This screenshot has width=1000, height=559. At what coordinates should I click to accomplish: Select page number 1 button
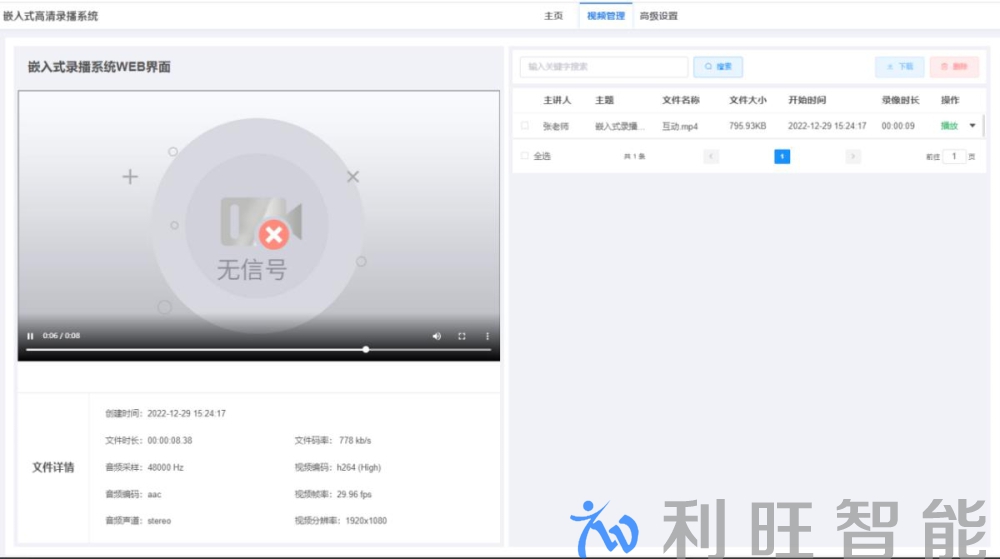[x=782, y=156]
